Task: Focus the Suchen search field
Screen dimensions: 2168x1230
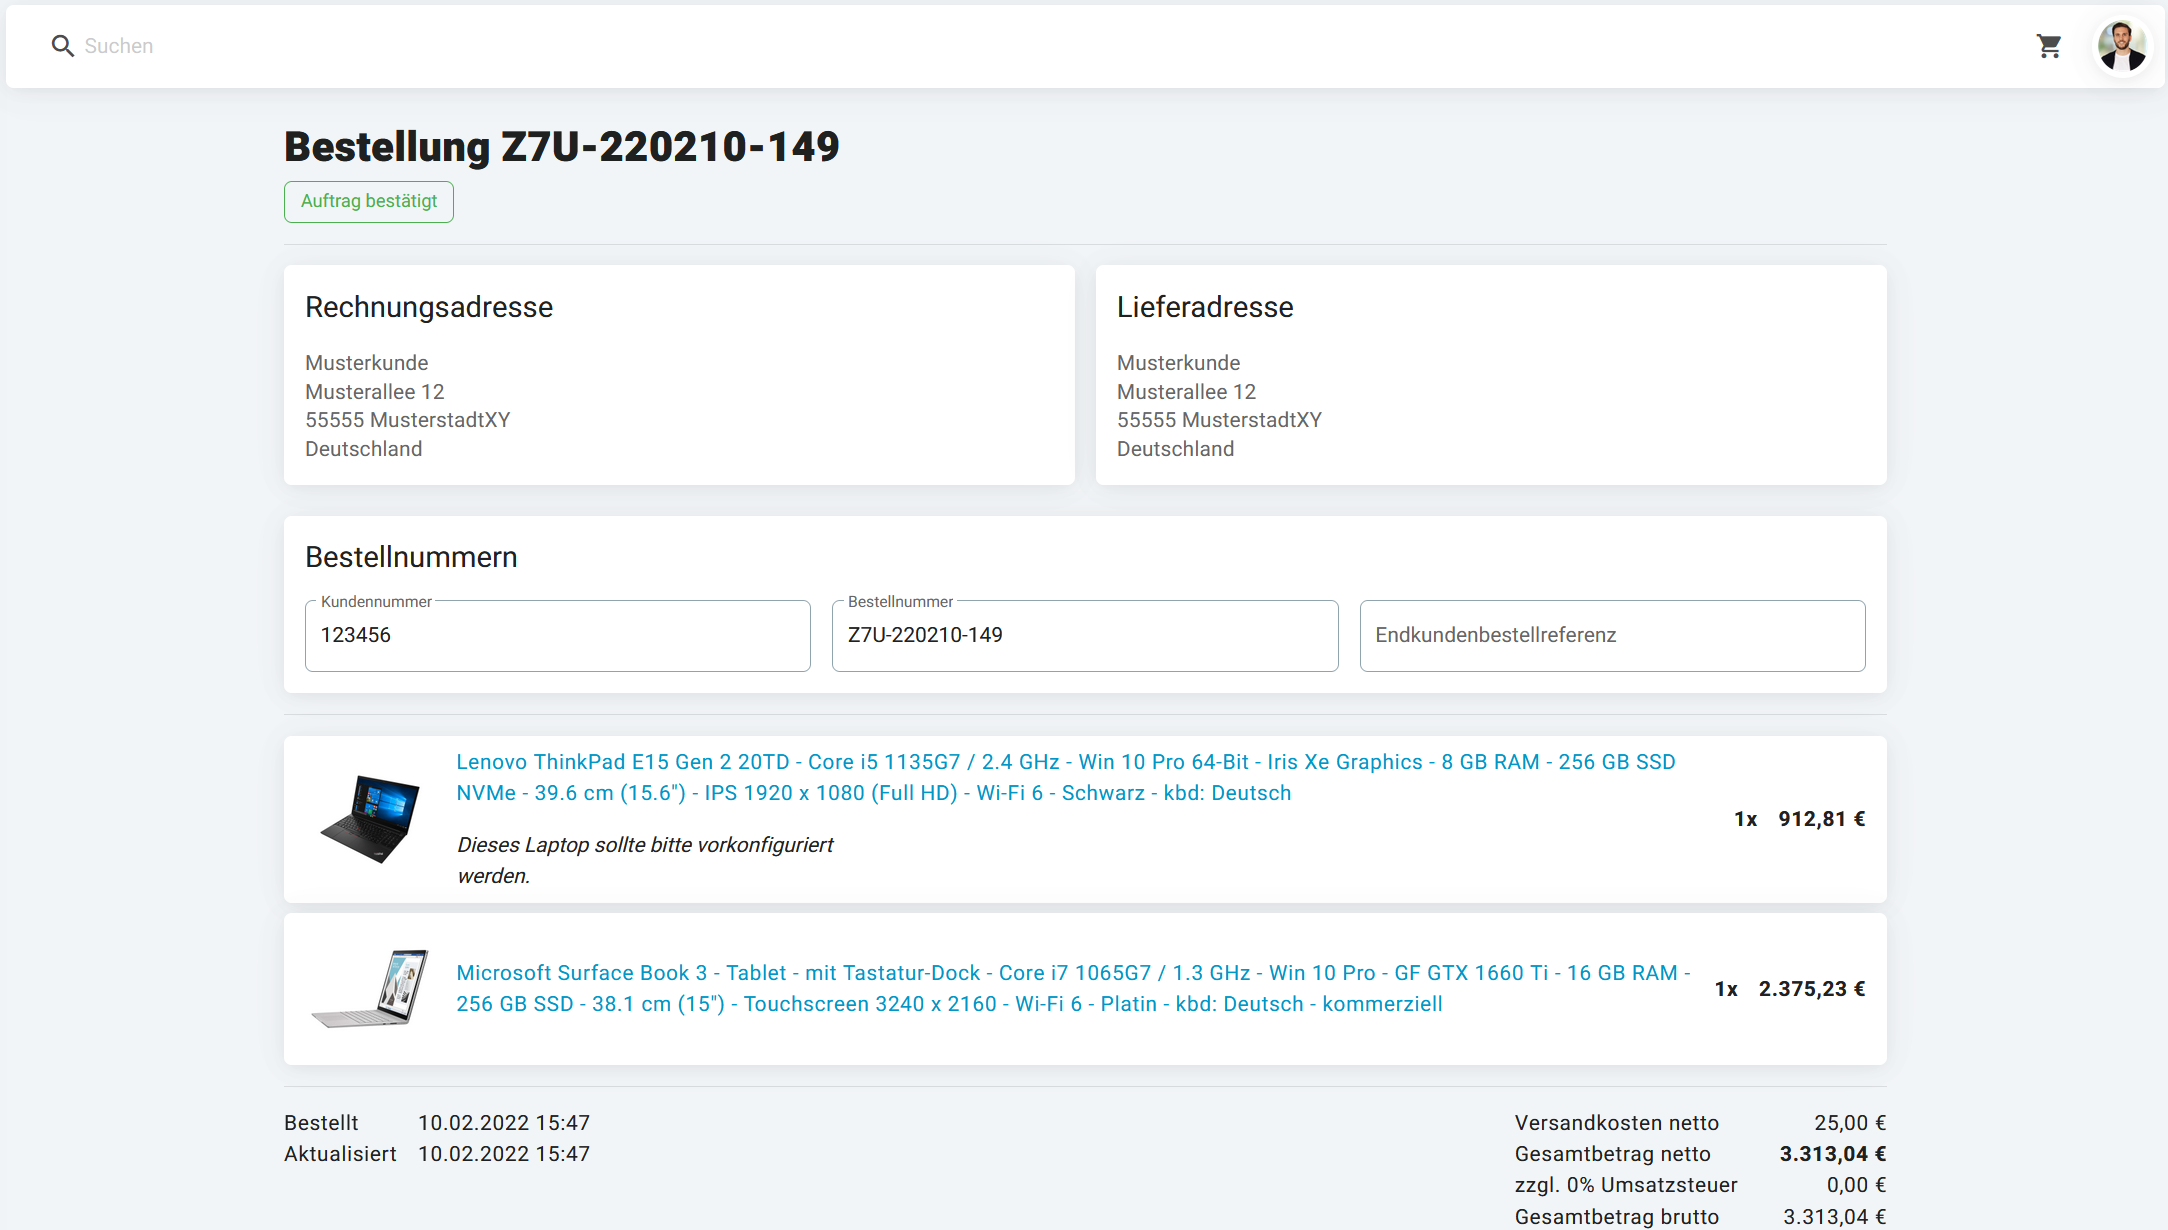Action: (x=600, y=46)
